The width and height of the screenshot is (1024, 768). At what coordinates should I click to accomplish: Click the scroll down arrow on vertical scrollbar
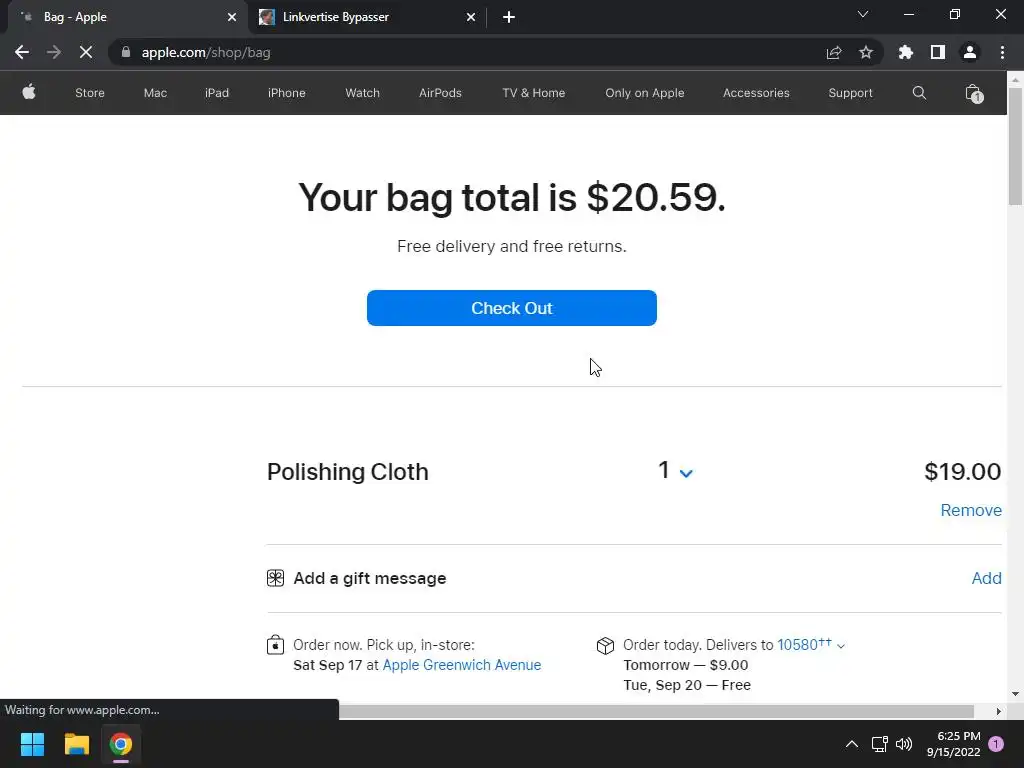click(1015, 694)
